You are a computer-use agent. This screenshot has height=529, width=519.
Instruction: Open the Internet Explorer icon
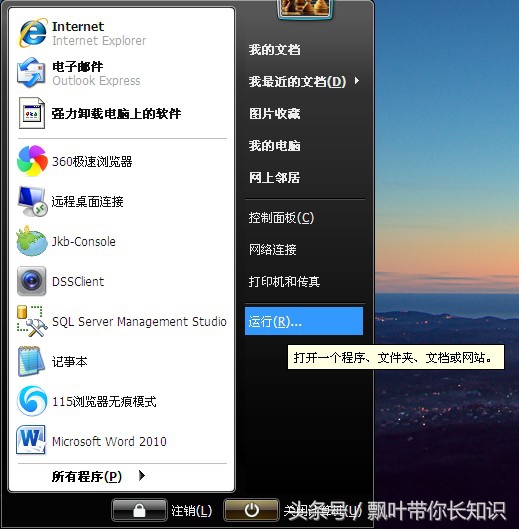click(x=32, y=33)
